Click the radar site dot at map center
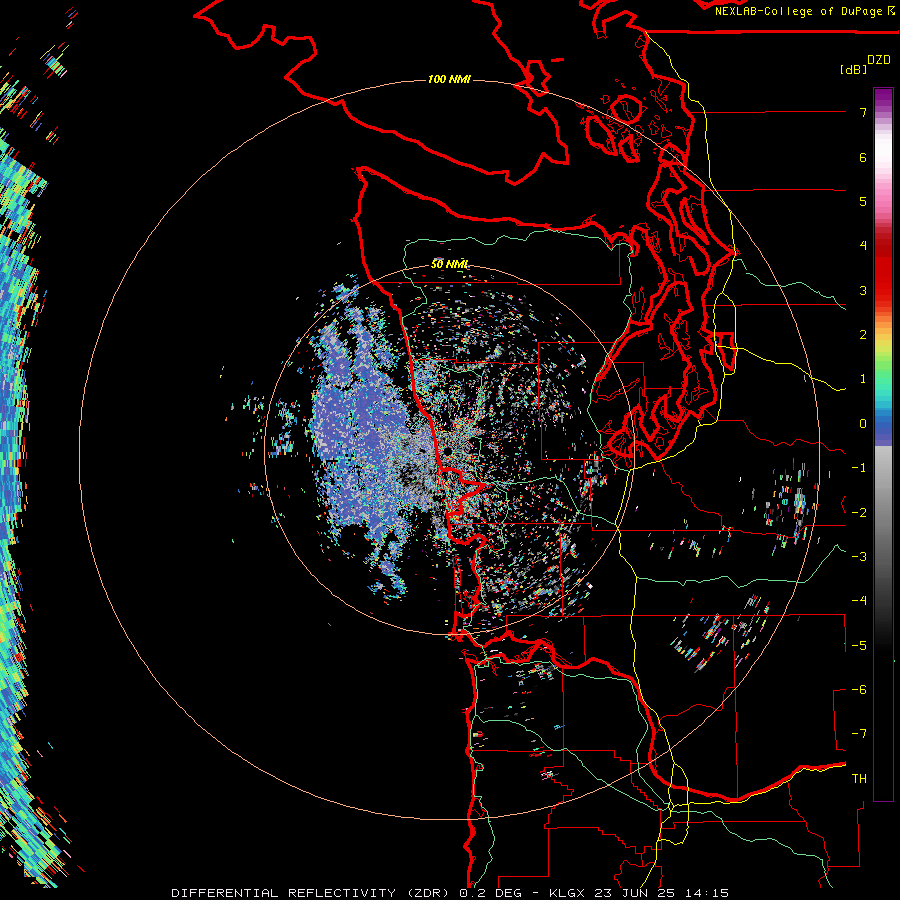Screen dimensions: 900x900 click(447, 452)
